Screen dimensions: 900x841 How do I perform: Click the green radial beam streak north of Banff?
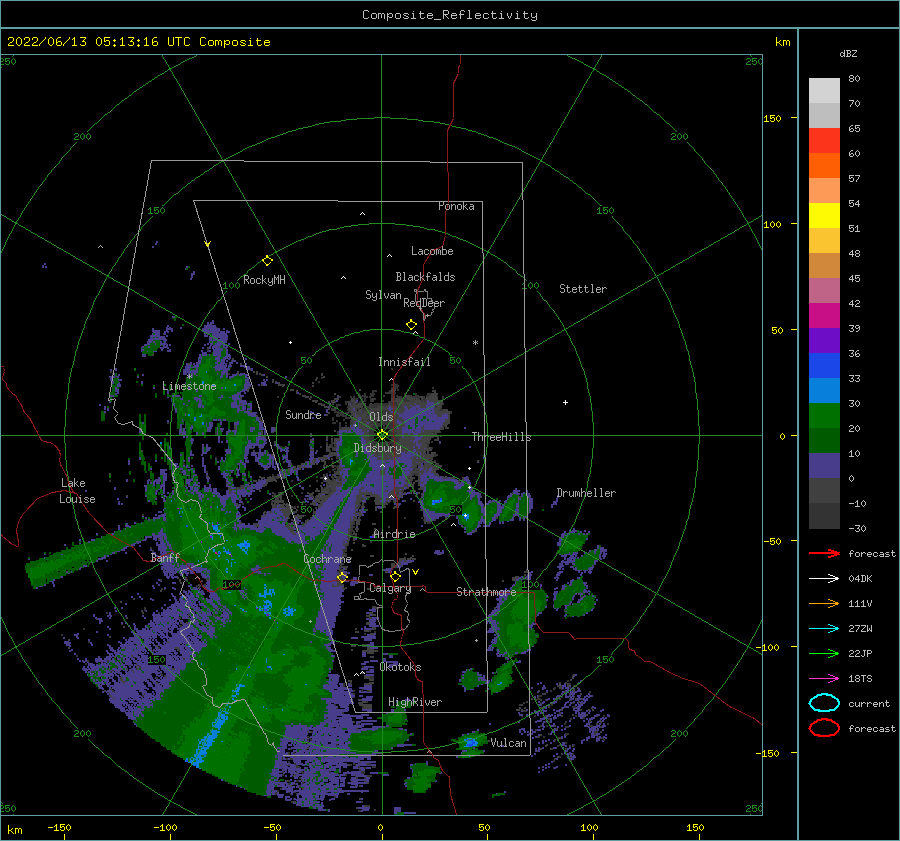(x=95, y=552)
